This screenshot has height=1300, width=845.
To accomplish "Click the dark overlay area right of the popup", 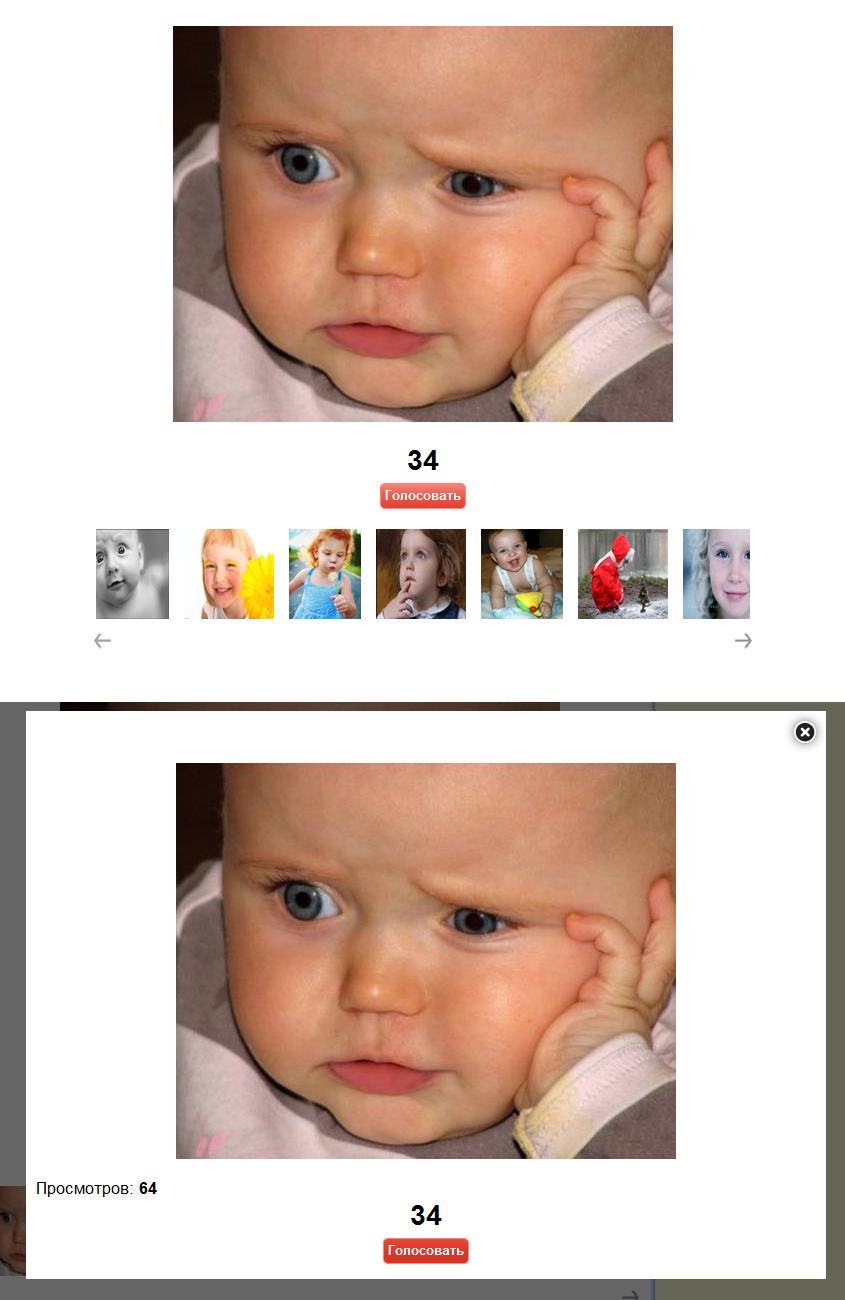I will 835,1000.
